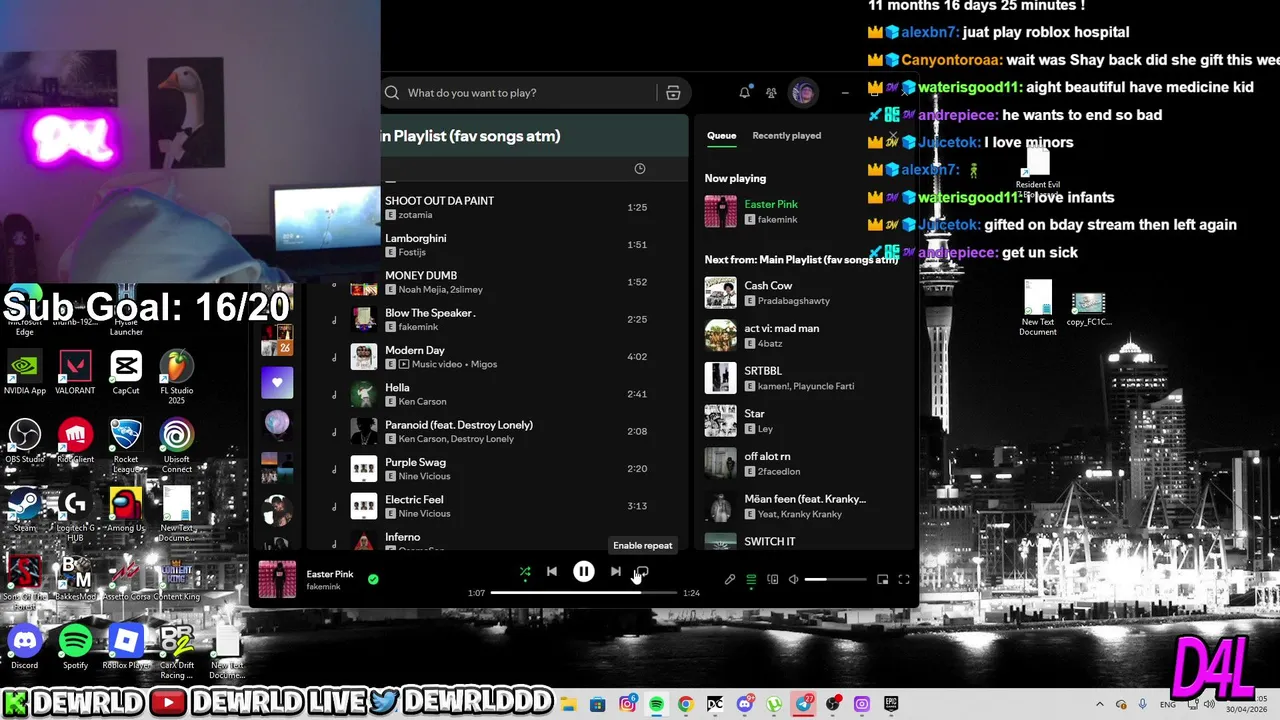This screenshot has width=1280, height=720.
Task: Click the green saved checkmark beside Easter Pink
Action: click(373, 579)
